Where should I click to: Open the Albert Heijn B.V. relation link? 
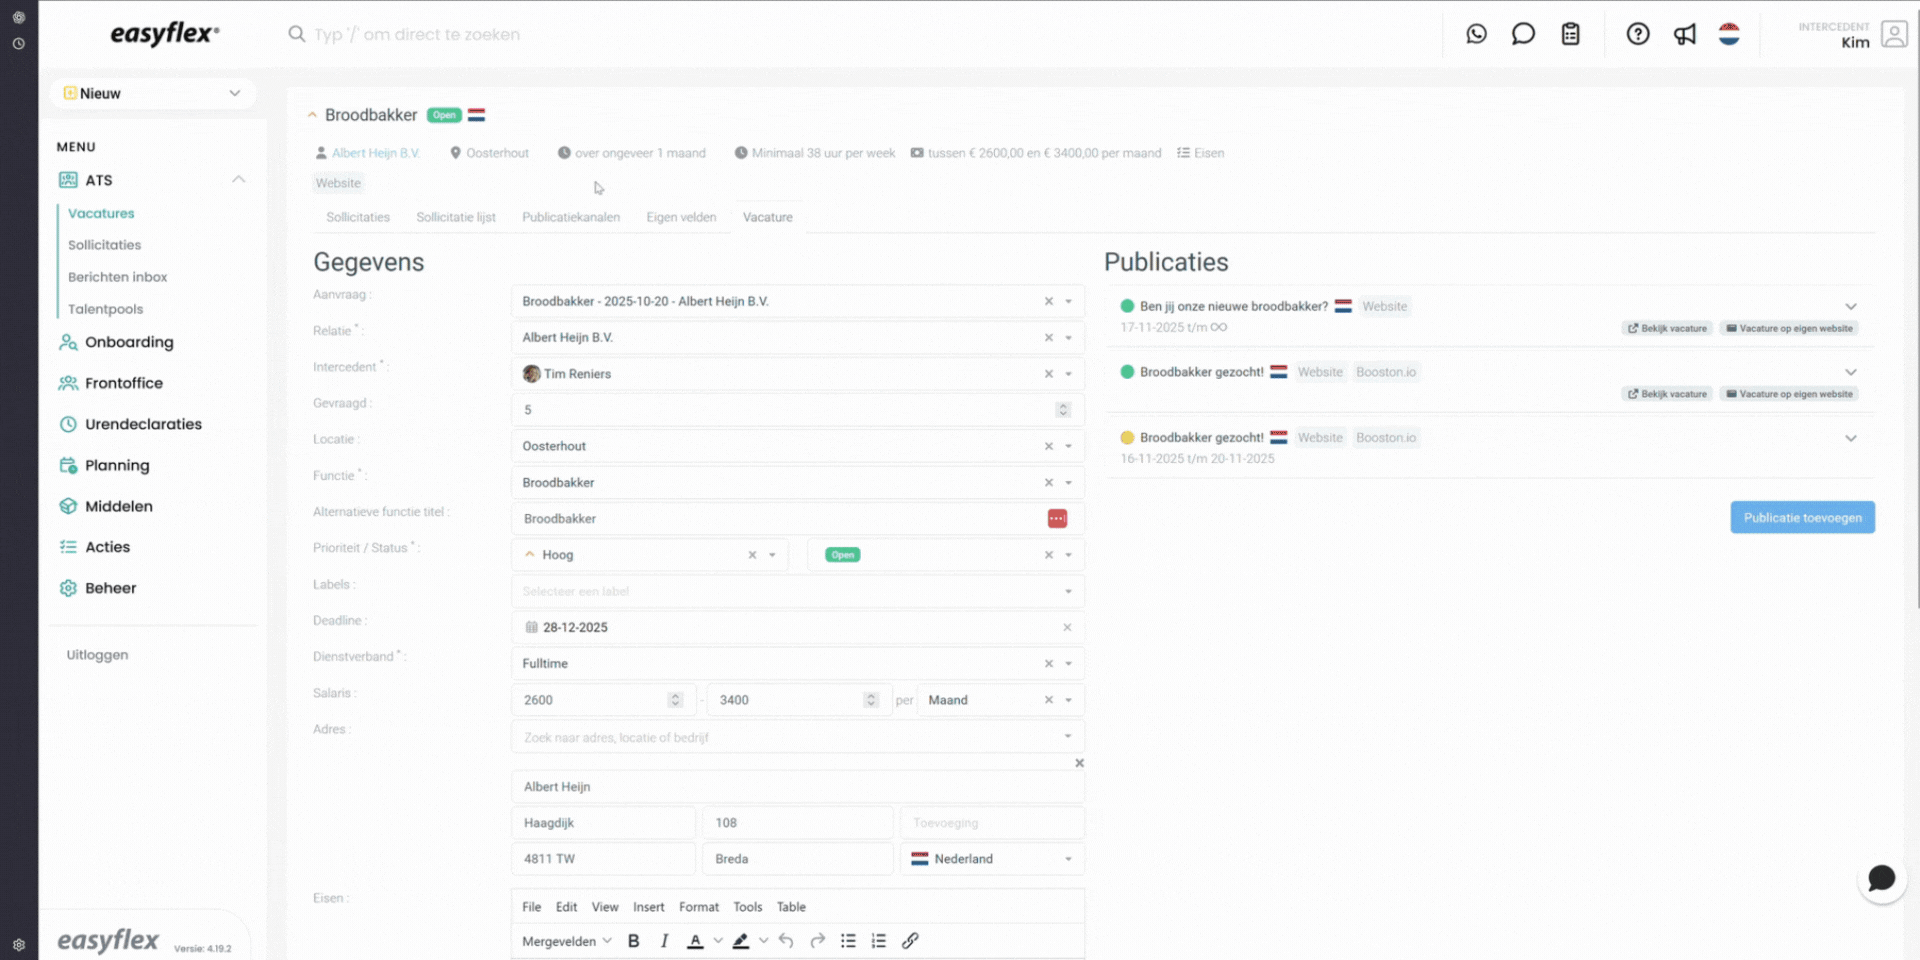(377, 152)
